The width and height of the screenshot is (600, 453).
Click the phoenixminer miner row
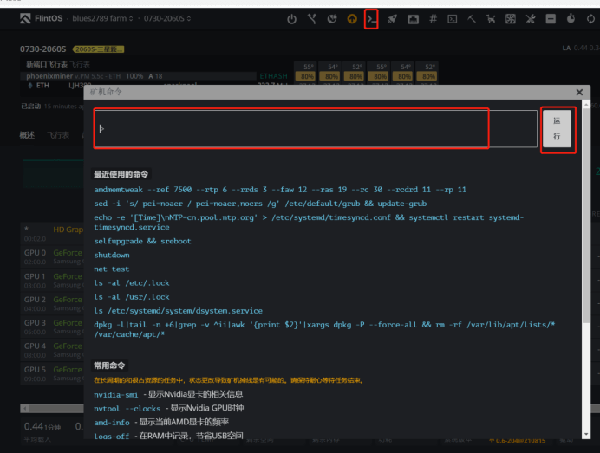coord(139,76)
